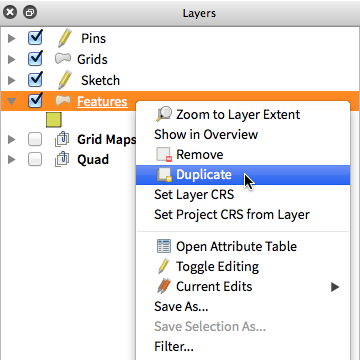This screenshot has height=360, width=360.
Task: Expand the Pins layer tree arrow
Action: [x=12, y=39]
